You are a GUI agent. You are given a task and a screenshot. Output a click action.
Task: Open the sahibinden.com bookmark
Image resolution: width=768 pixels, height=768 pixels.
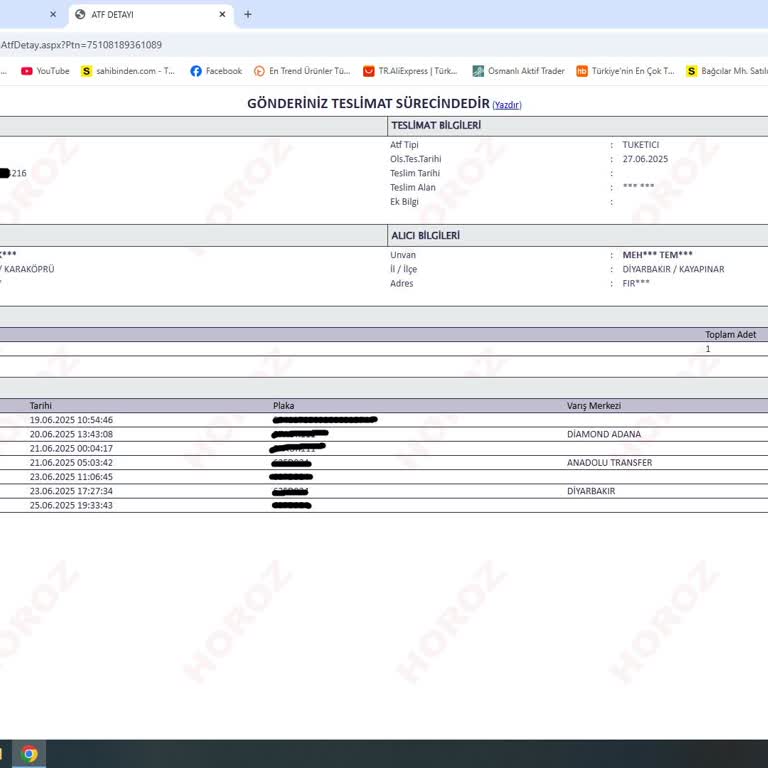[x=128, y=71]
